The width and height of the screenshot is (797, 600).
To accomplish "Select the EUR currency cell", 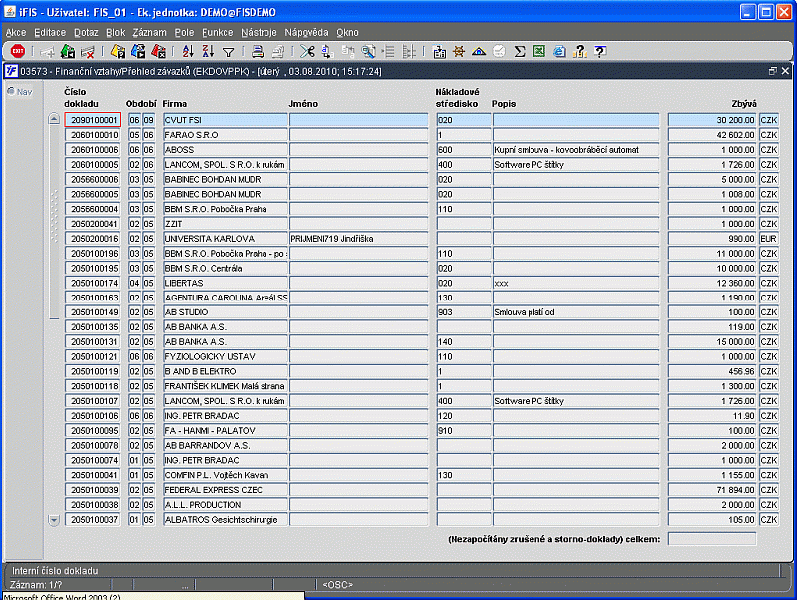I will pyautogui.click(x=769, y=238).
